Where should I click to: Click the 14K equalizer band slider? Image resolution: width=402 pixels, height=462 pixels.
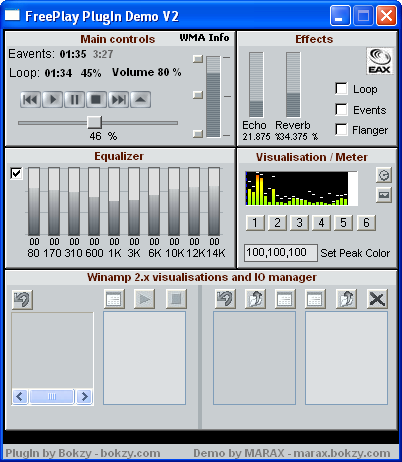214,202
